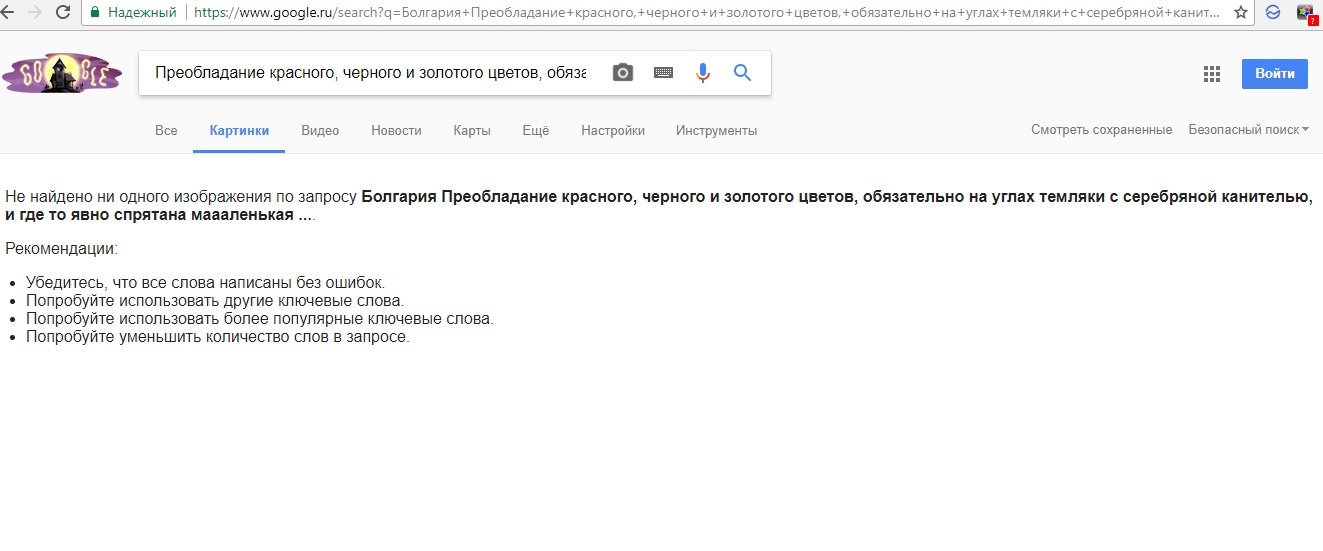
Task: Start voice search with the microphone icon
Action: [703, 73]
